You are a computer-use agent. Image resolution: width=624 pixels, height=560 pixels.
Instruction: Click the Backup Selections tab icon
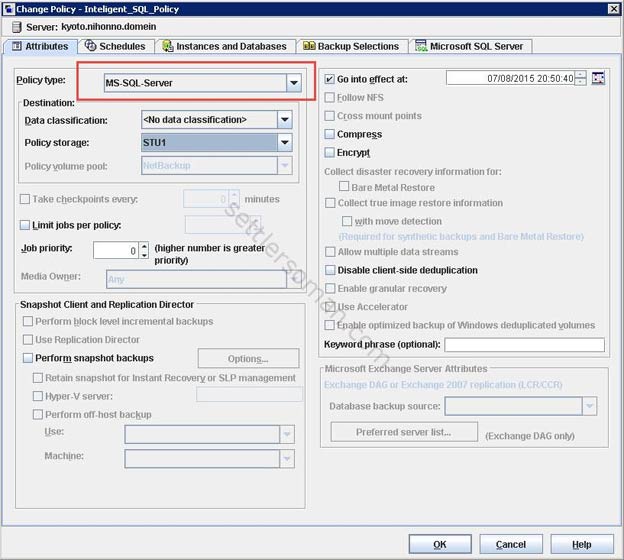[309, 46]
